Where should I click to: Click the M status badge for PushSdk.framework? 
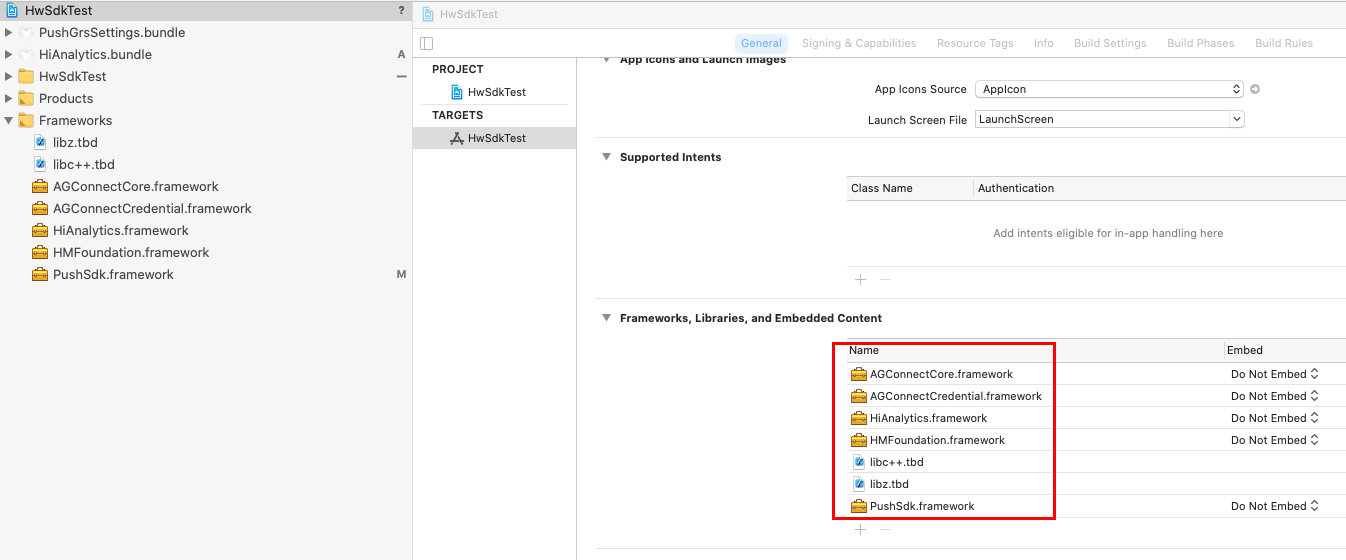401,274
